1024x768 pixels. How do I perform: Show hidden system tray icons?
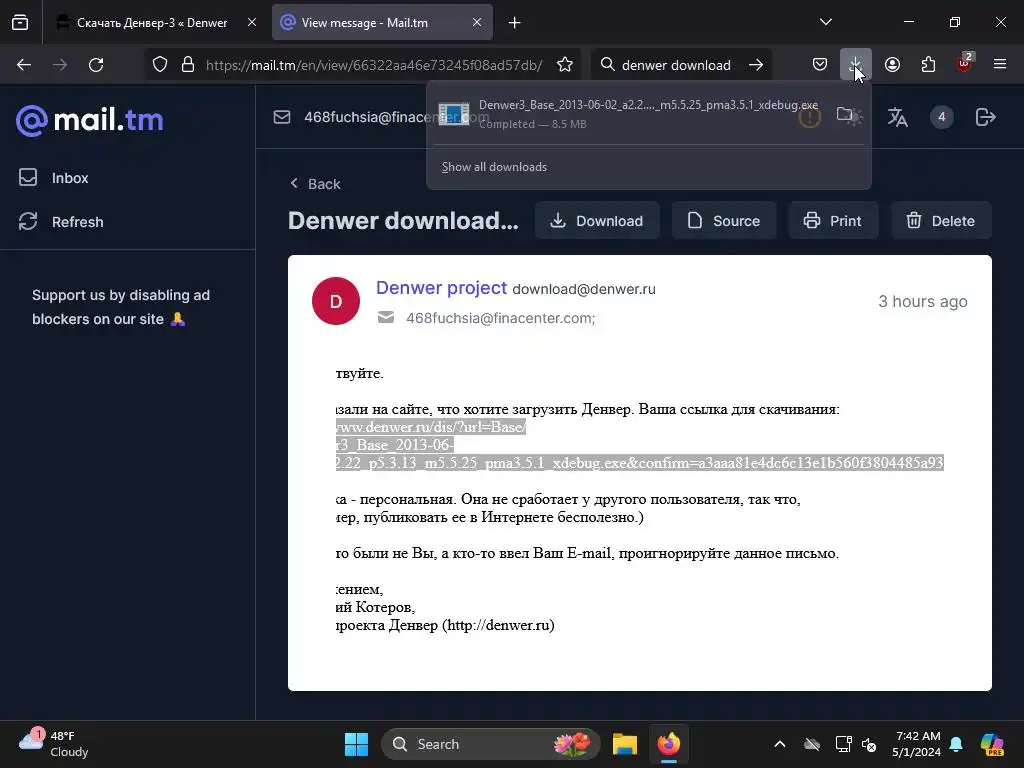tap(779, 744)
